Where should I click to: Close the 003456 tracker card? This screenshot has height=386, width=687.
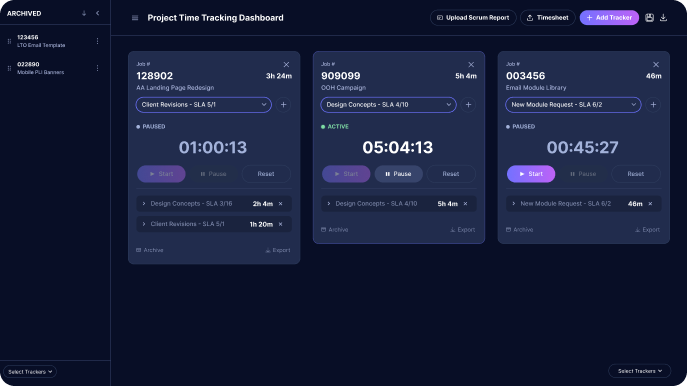[656, 64]
